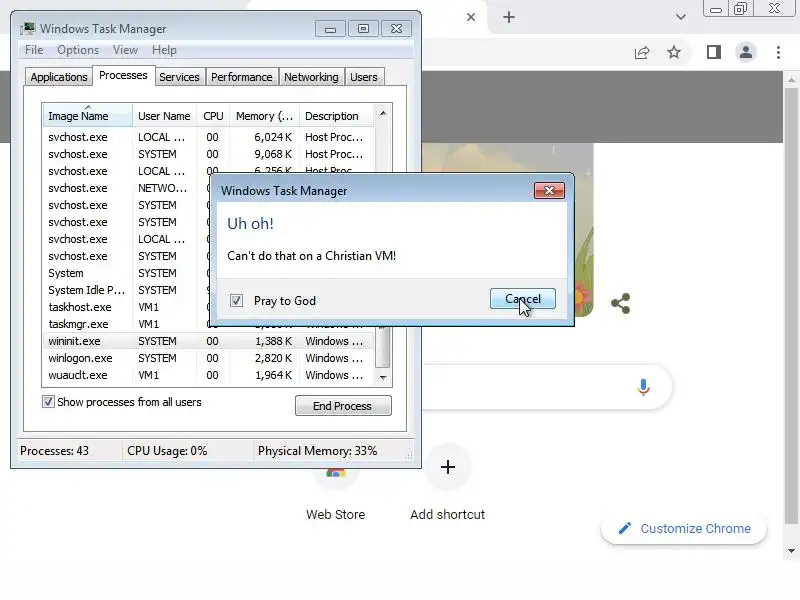Click process list scroll up arrow
The image size is (800, 600).
pos(383,113)
